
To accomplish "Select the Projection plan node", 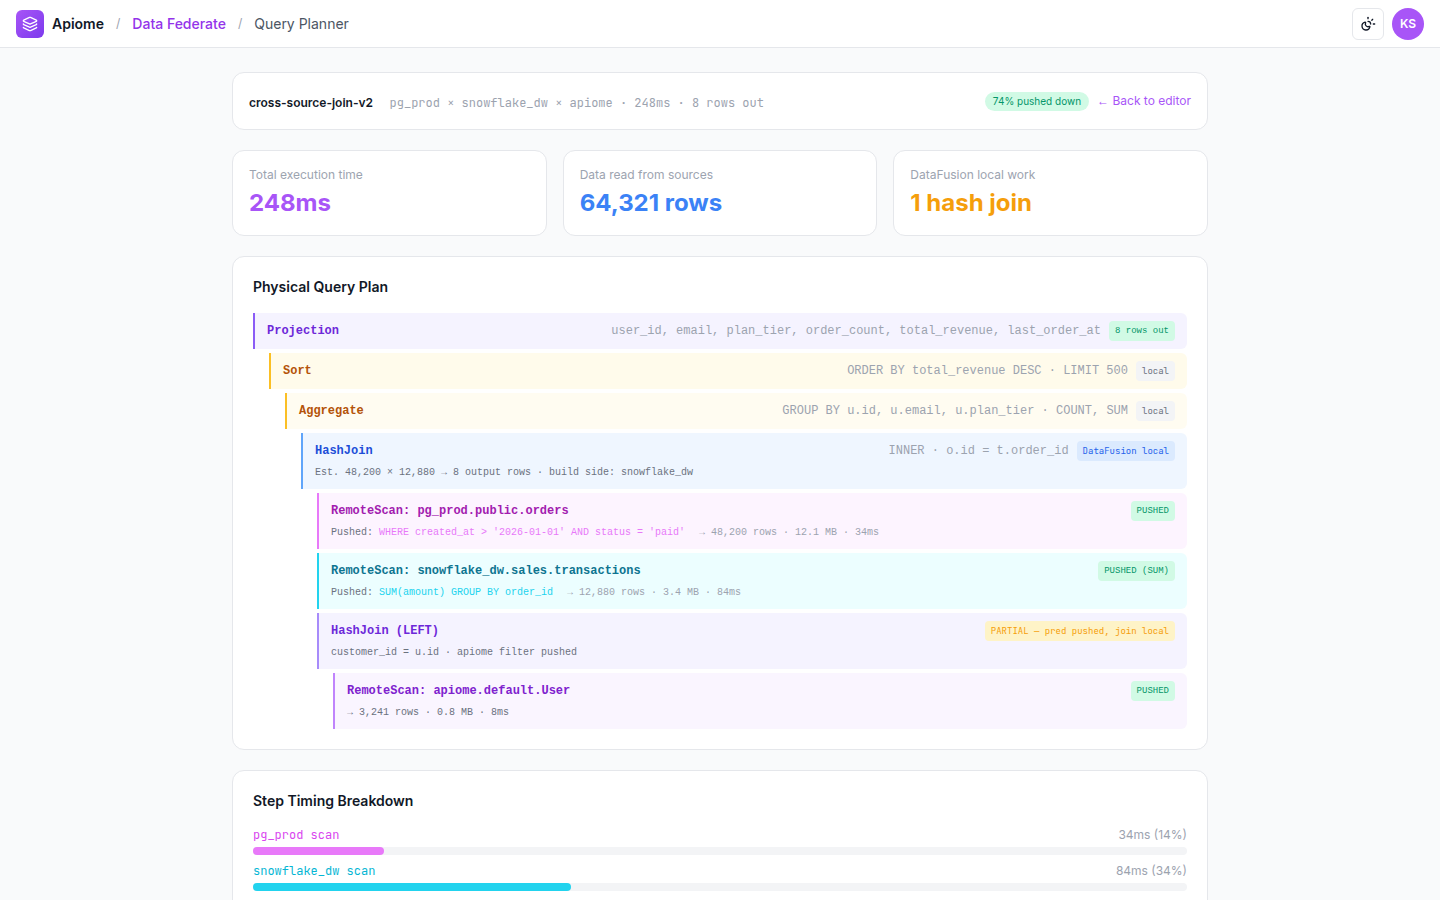I will tap(720, 331).
